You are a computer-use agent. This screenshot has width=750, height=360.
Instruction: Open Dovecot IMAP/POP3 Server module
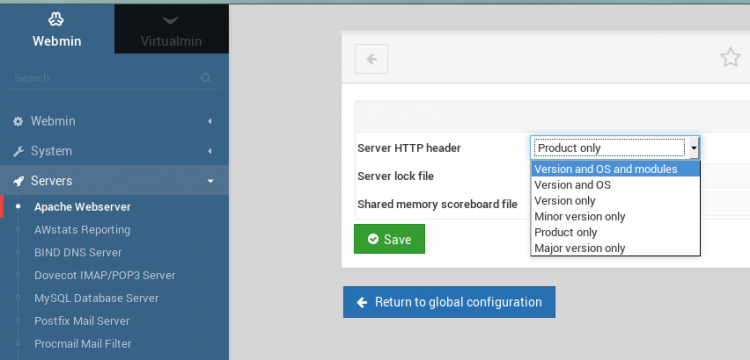[105, 275]
